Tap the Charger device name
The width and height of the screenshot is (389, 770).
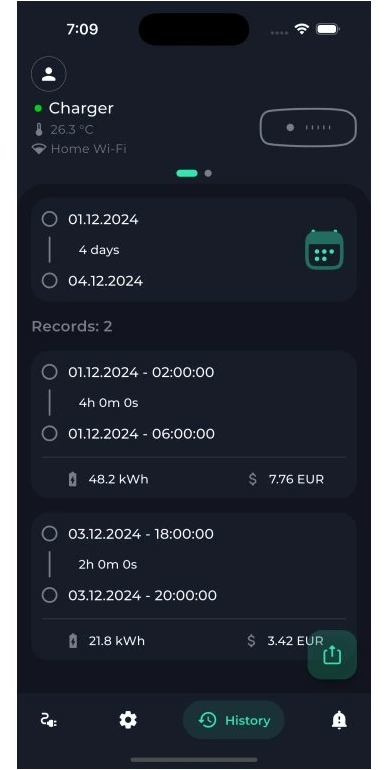(x=81, y=108)
